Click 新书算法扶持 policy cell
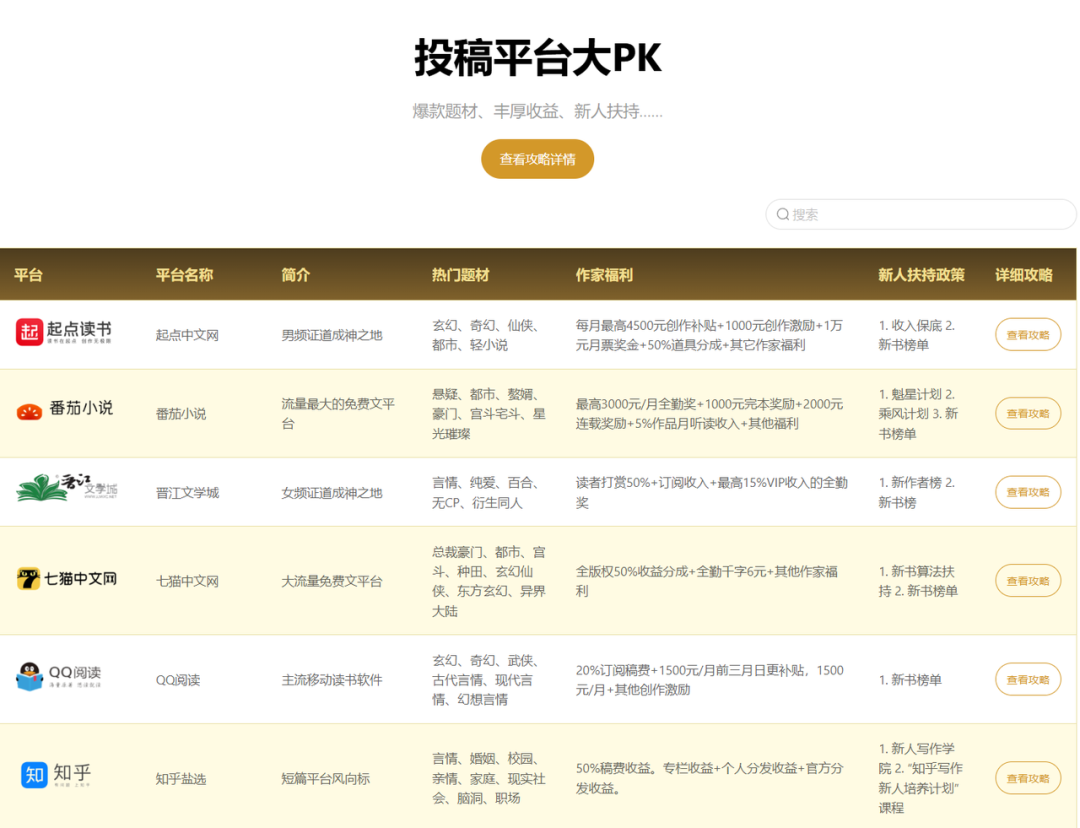 pos(917,581)
